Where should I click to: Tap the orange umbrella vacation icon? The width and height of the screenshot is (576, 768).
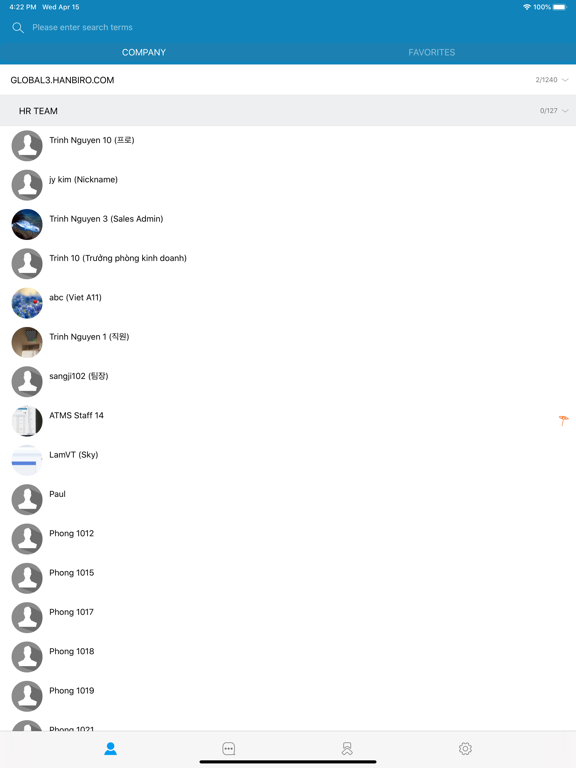(x=563, y=420)
